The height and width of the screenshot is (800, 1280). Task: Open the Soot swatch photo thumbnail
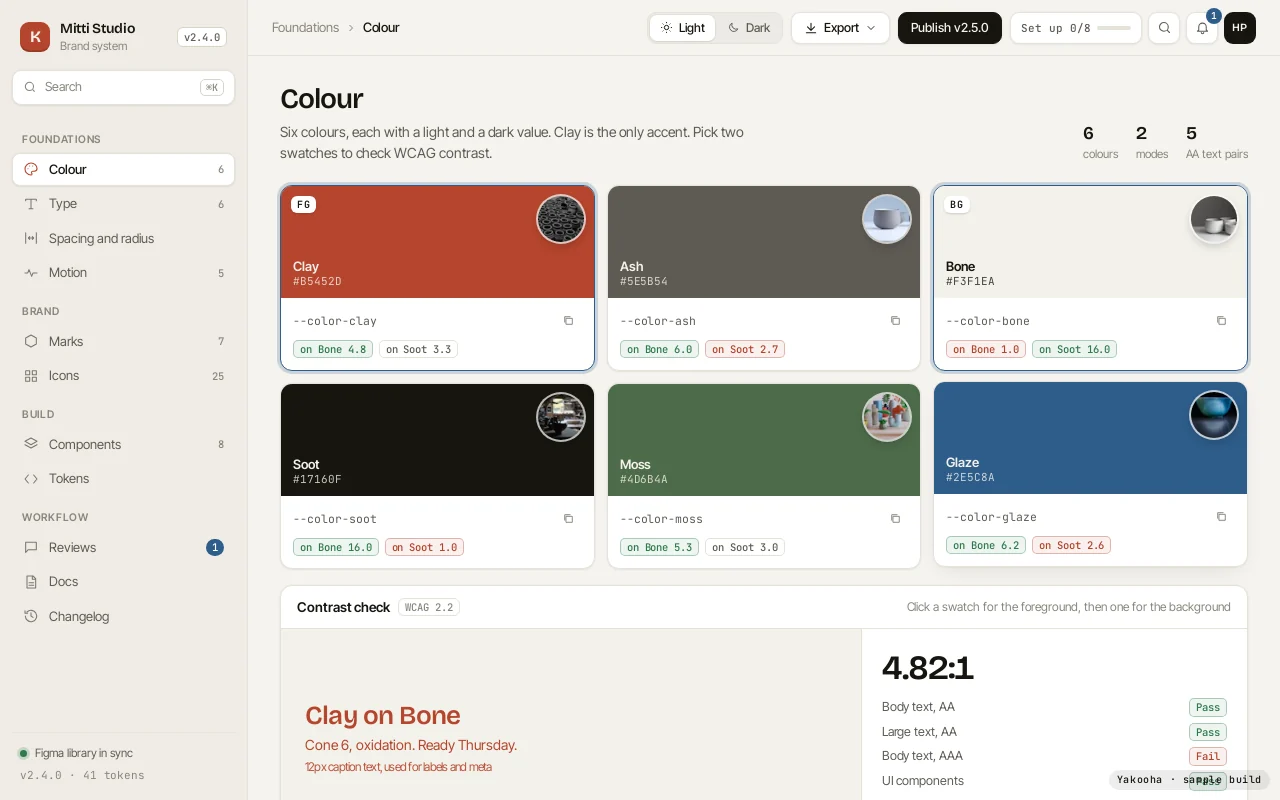click(x=561, y=417)
